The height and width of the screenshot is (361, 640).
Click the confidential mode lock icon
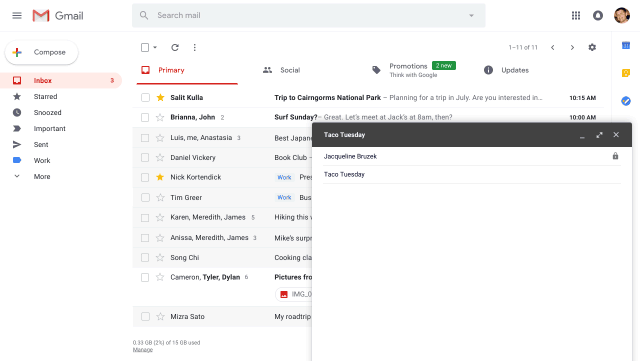pos(616,156)
